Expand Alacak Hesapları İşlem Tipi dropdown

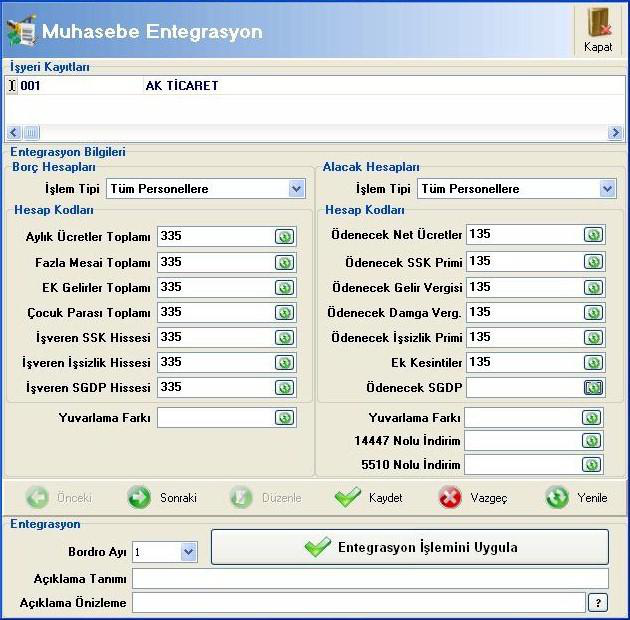click(608, 188)
